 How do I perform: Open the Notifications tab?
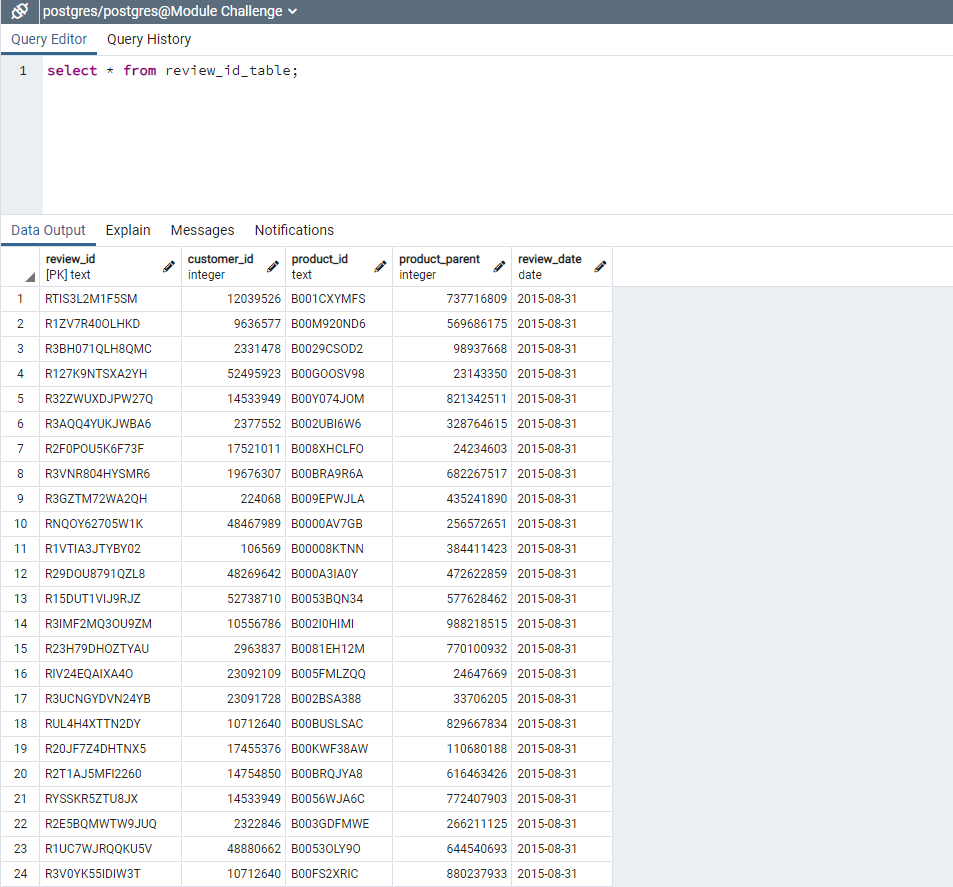pos(294,230)
